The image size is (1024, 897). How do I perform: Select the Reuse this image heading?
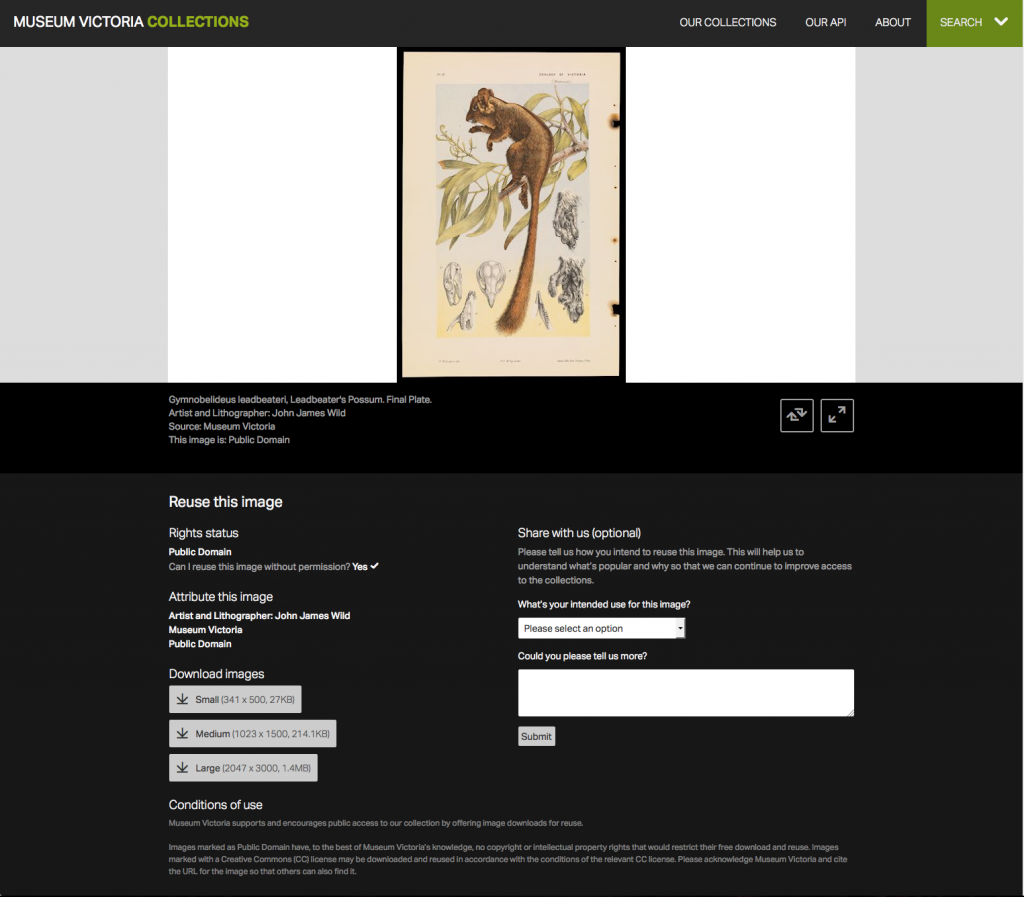point(225,502)
